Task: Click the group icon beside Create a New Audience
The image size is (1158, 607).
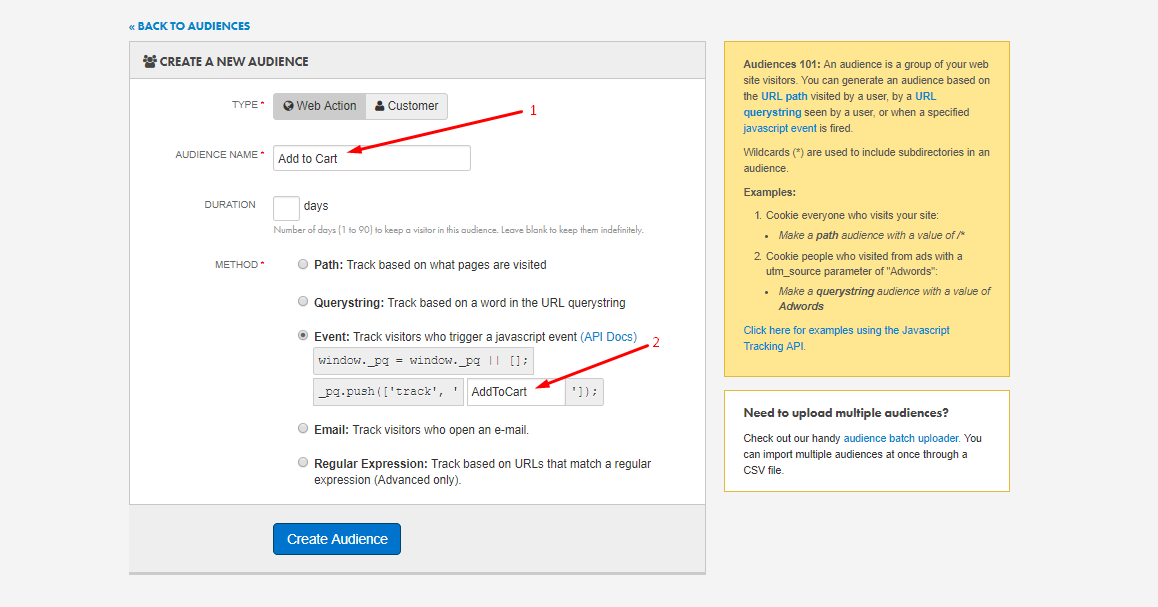Action: 149,61
